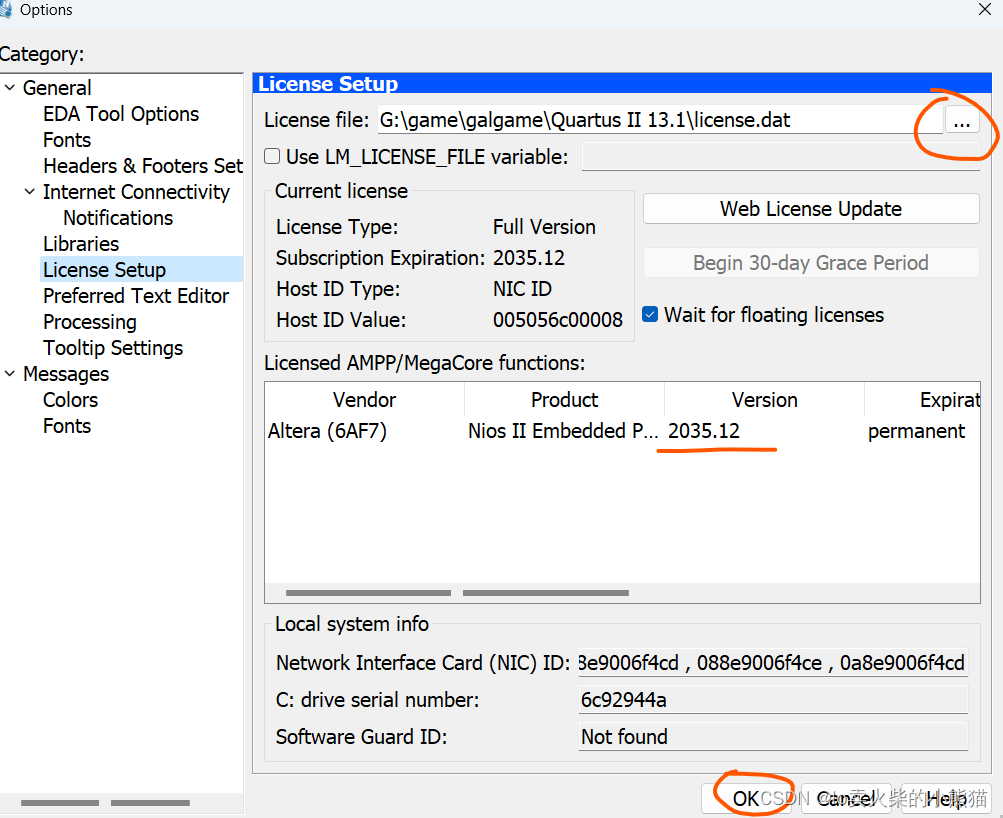Collapse the Messages category
1003x818 pixels.
(10, 374)
